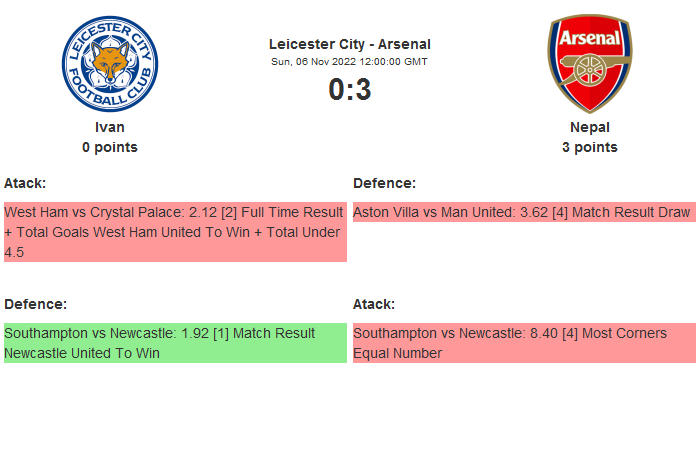This screenshot has width=700, height=460.
Task: Select the 0:3 final score
Action: (x=350, y=90)
